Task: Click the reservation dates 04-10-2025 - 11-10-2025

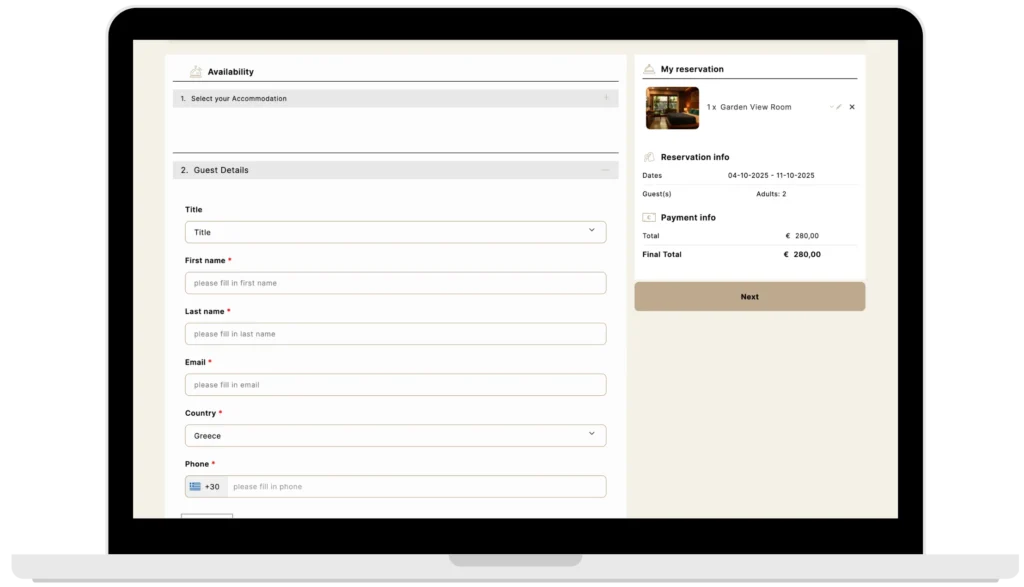Action: [x=771, y=176]
